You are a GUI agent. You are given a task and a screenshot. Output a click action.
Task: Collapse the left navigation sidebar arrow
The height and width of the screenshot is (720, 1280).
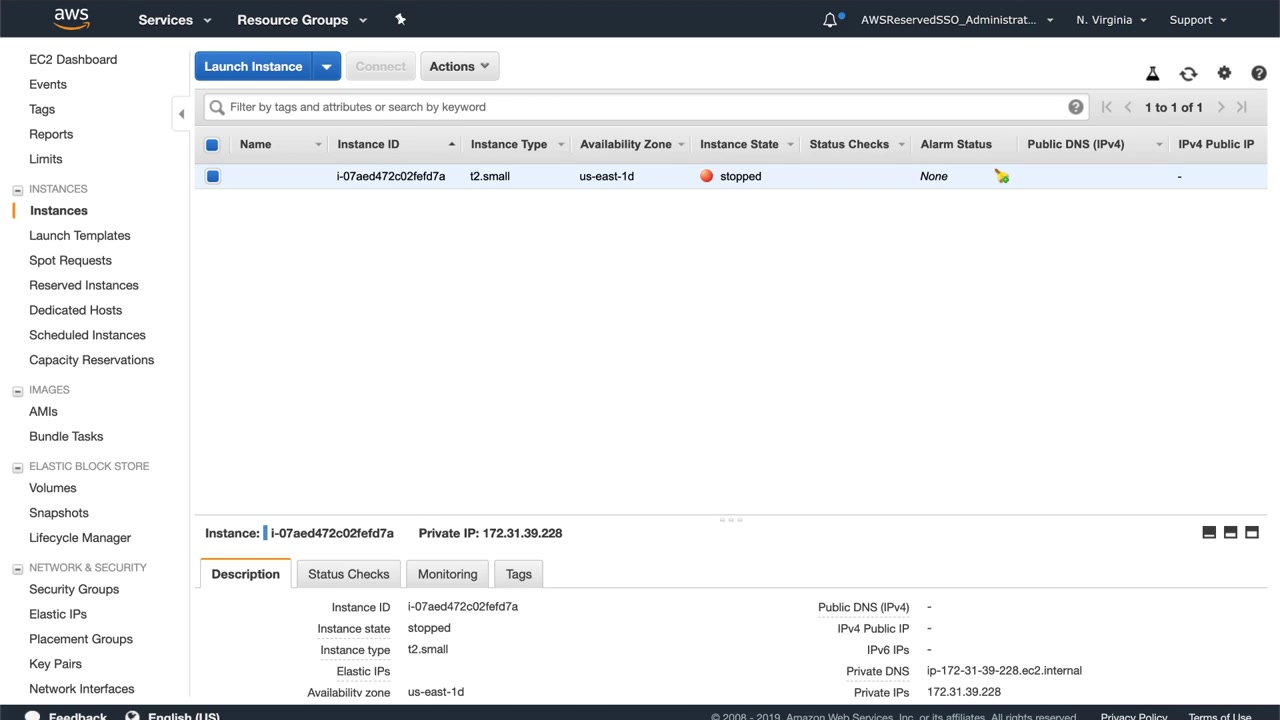(x=181, y=114)
